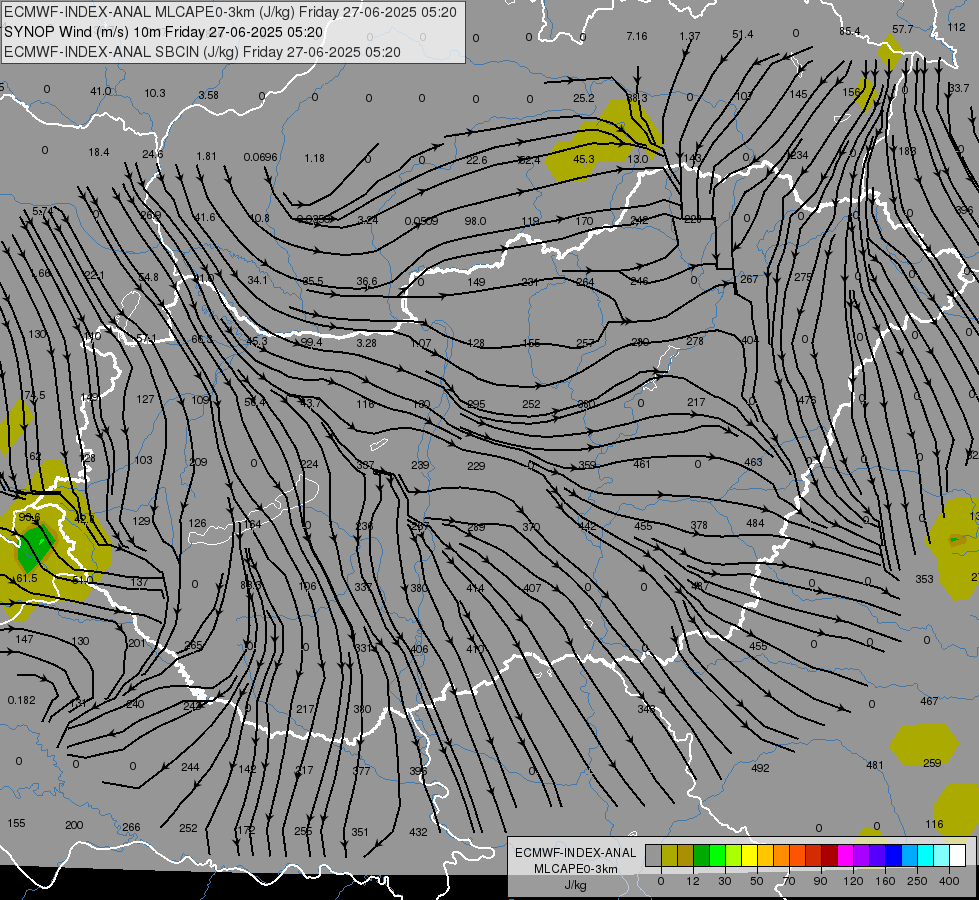Click the white swatch at legend end
The height and width of the screenshot is (900, 979).
tap(957, 856)
